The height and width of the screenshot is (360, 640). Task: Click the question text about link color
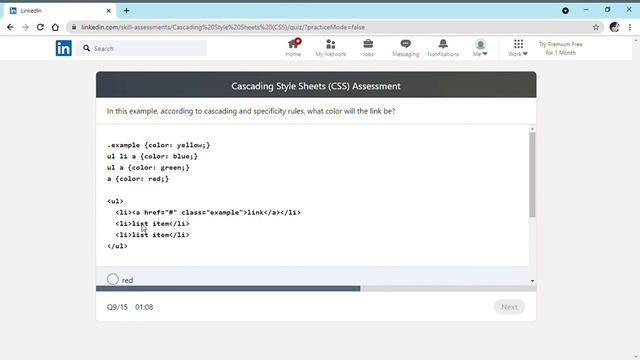click(251, 111)
